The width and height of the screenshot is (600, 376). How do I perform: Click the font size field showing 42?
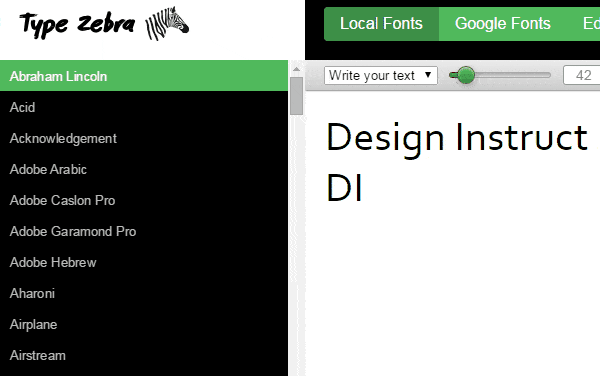(582, 75)
